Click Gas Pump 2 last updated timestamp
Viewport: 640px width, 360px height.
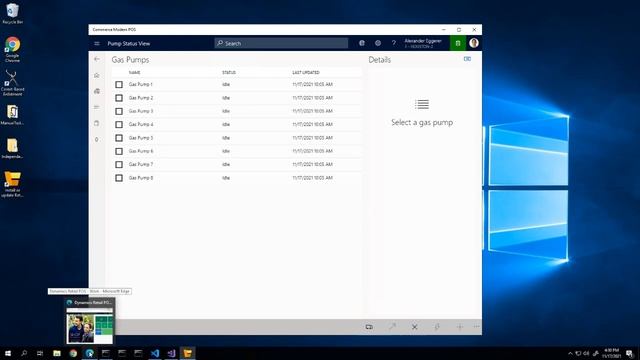[x=313, y=98]
